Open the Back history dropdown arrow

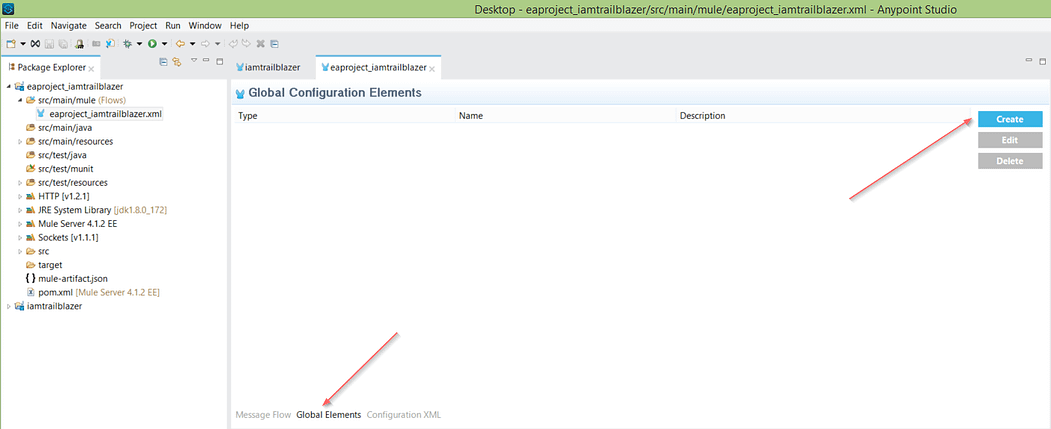tap(192, 44)
